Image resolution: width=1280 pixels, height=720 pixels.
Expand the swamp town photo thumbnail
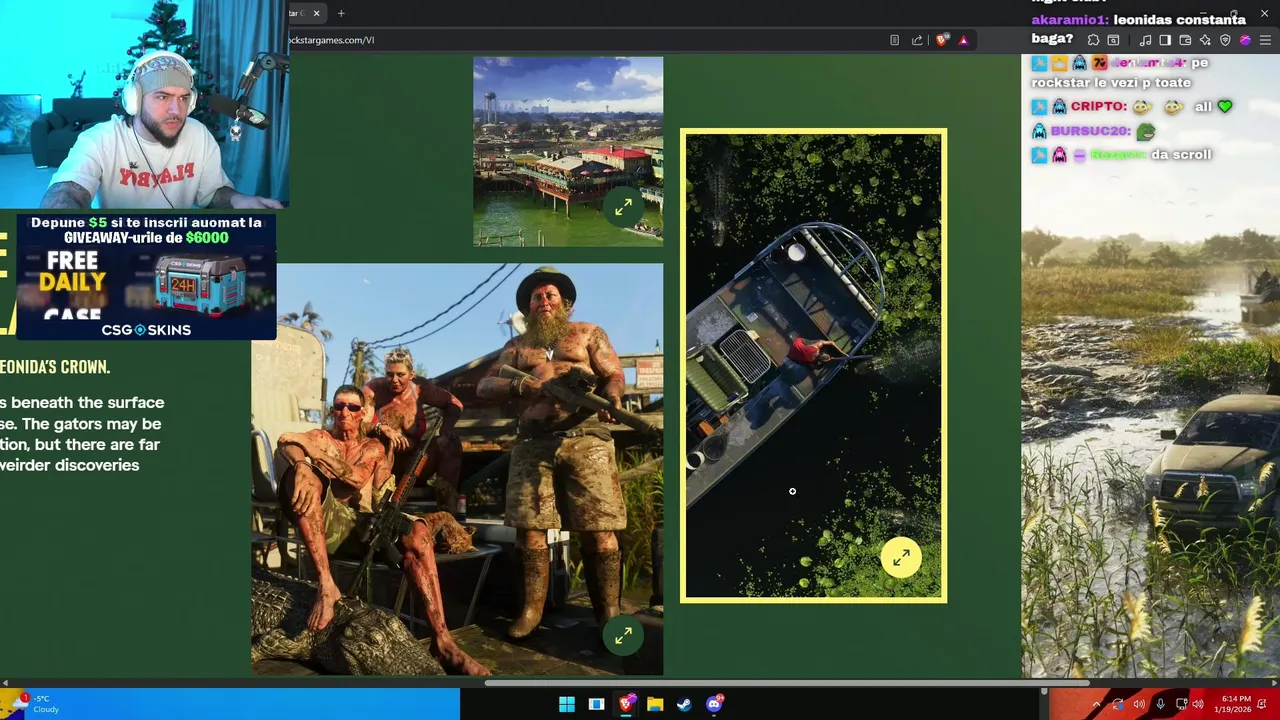click(x=623, y=207)
